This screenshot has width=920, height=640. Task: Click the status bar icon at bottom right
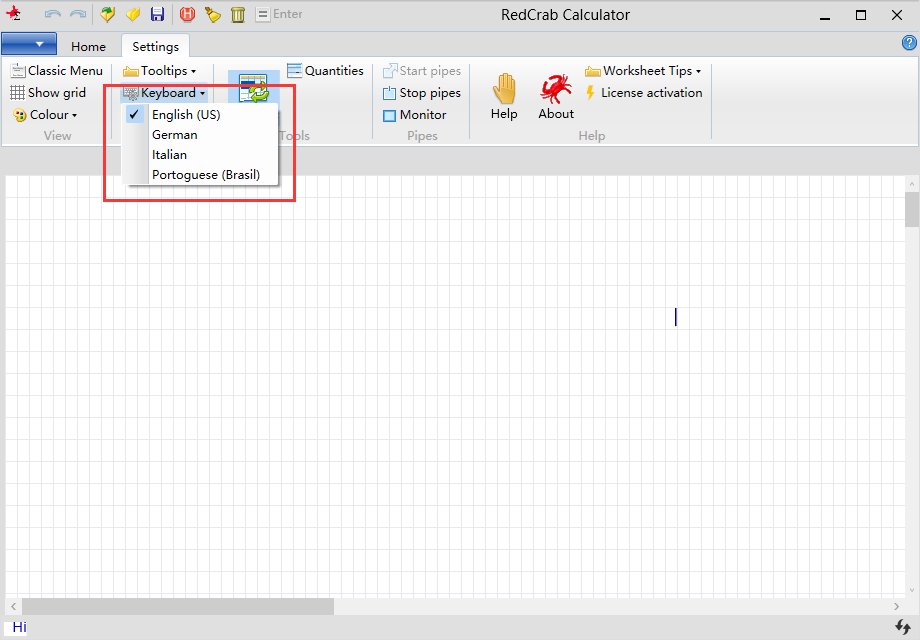[902, 627]
